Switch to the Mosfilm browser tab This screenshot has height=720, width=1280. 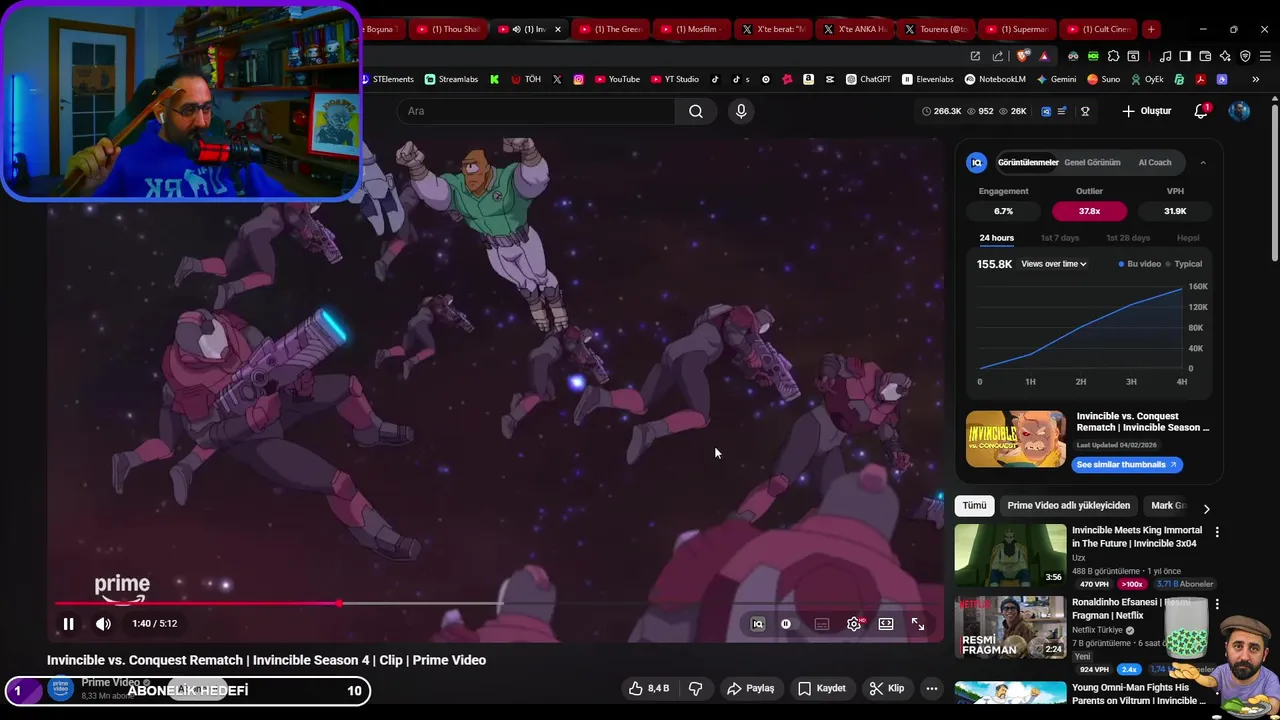click(692, 29)
